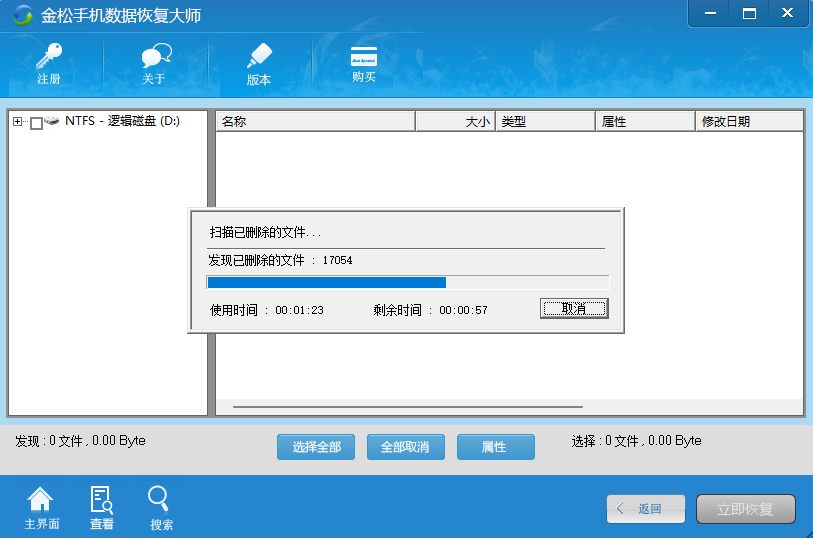
Task: Sort by the 修改日期 column header
Action: 749,122
